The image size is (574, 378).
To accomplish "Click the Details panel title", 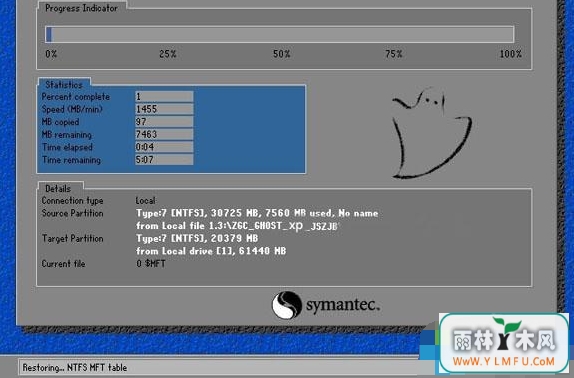I will click(x=58, y=188).
